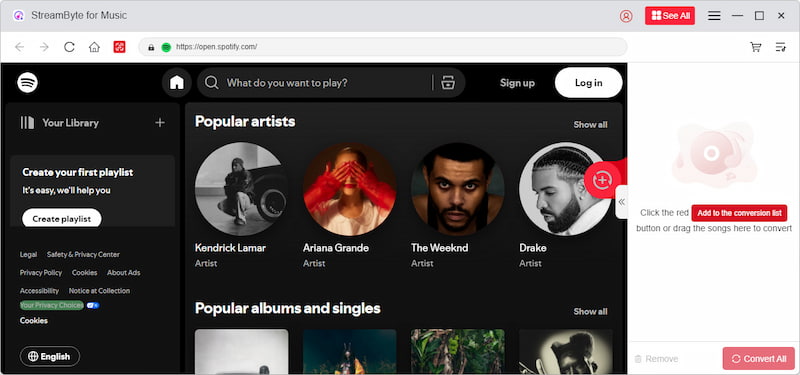Open the Safety & Privacy Center link
Screen dimensions: 800x375
point(83,254)
